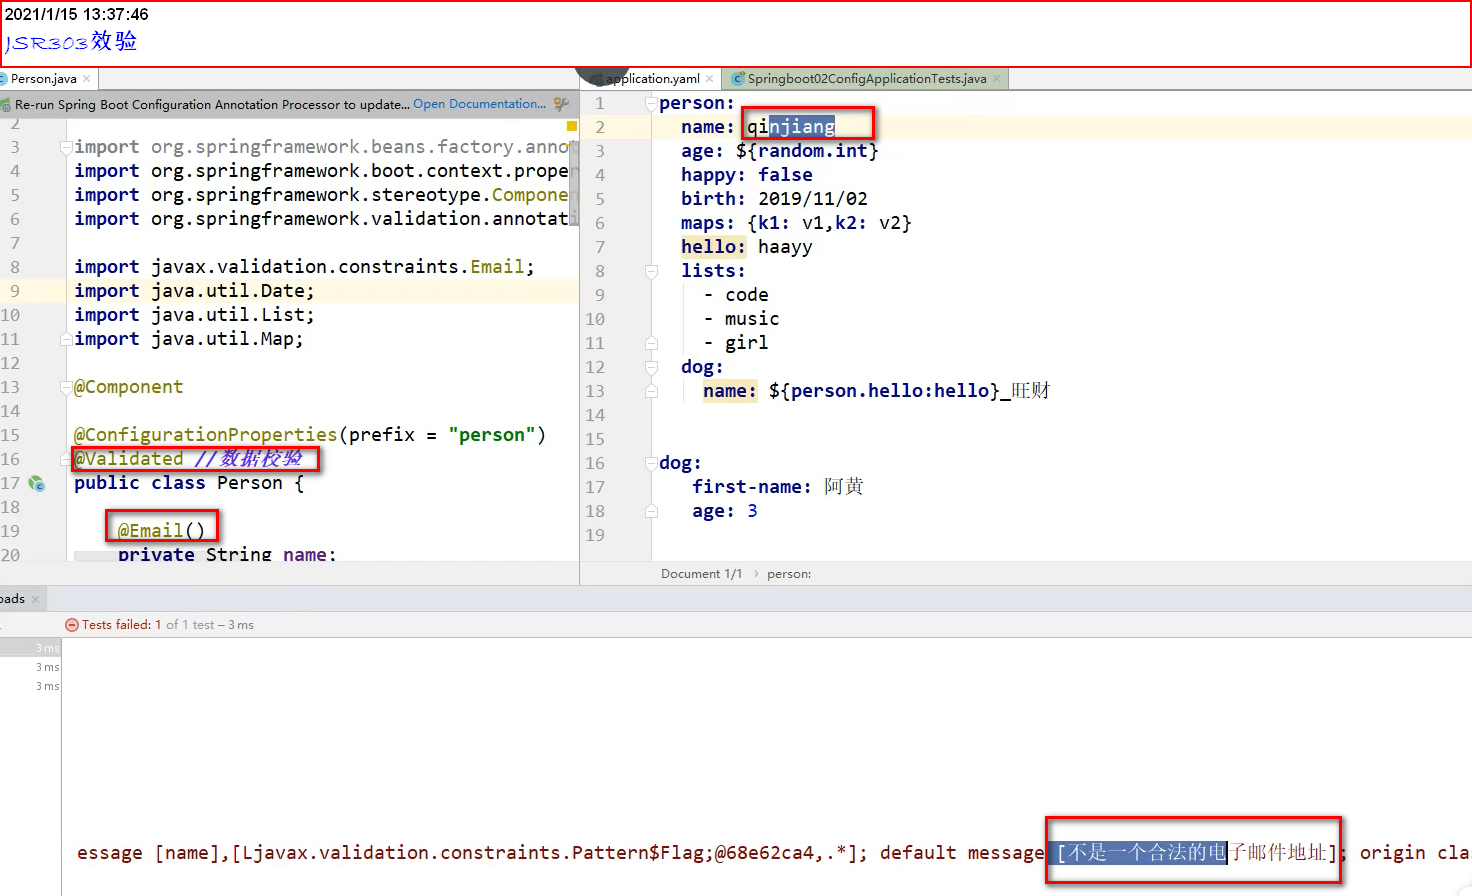Screen dimensions: 1472x896
Task: Click the name value qinjiang in yaml
Action: (791, 127)
